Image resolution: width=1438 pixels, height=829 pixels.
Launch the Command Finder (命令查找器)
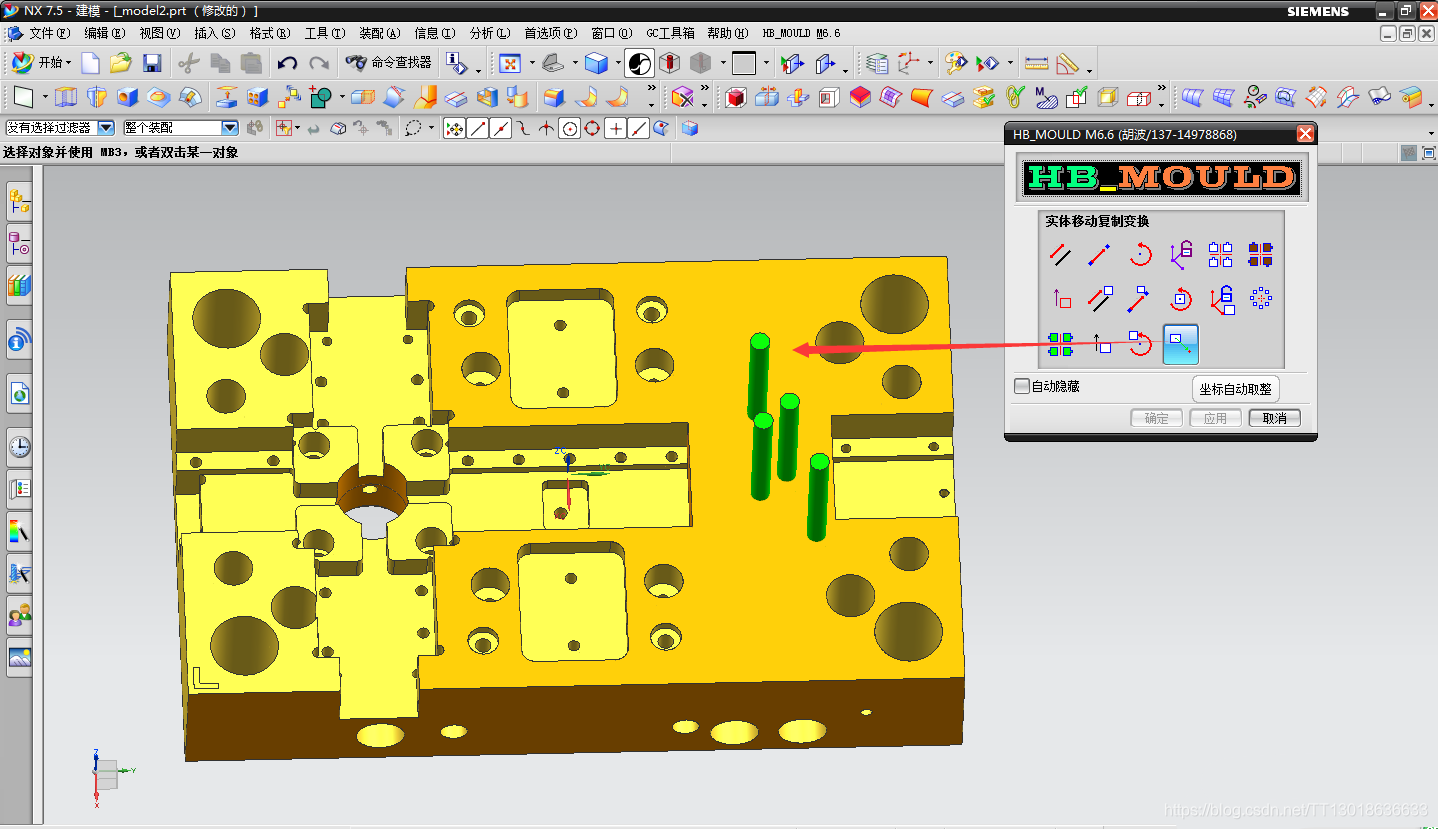389,63
